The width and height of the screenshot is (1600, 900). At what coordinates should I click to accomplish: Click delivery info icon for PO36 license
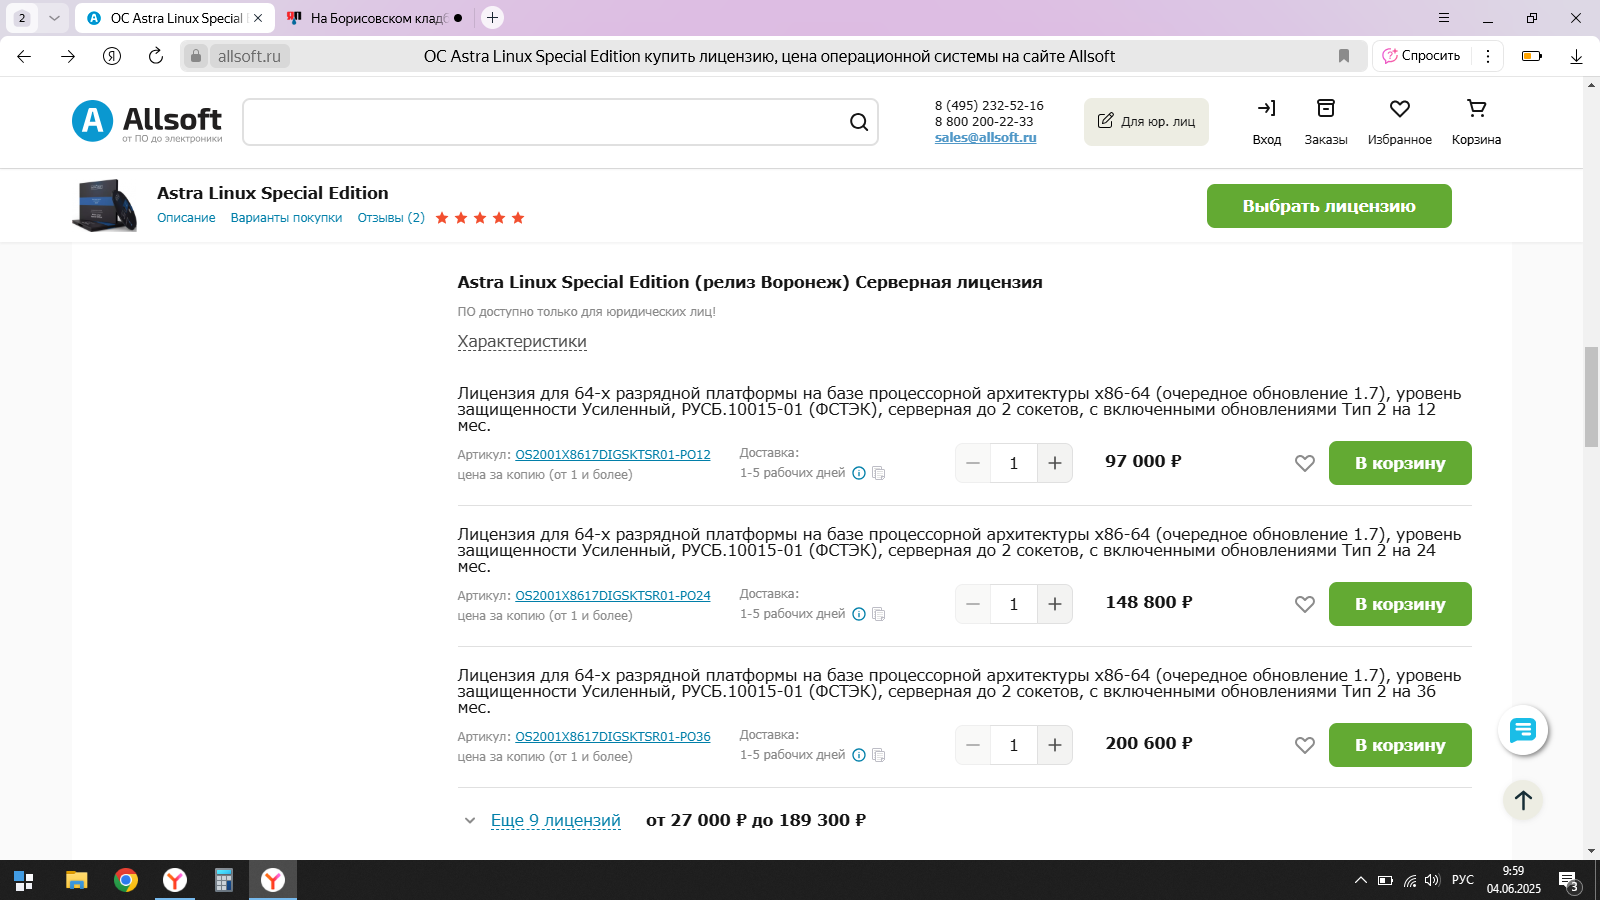pyautogui.click(x=859, y=755)
